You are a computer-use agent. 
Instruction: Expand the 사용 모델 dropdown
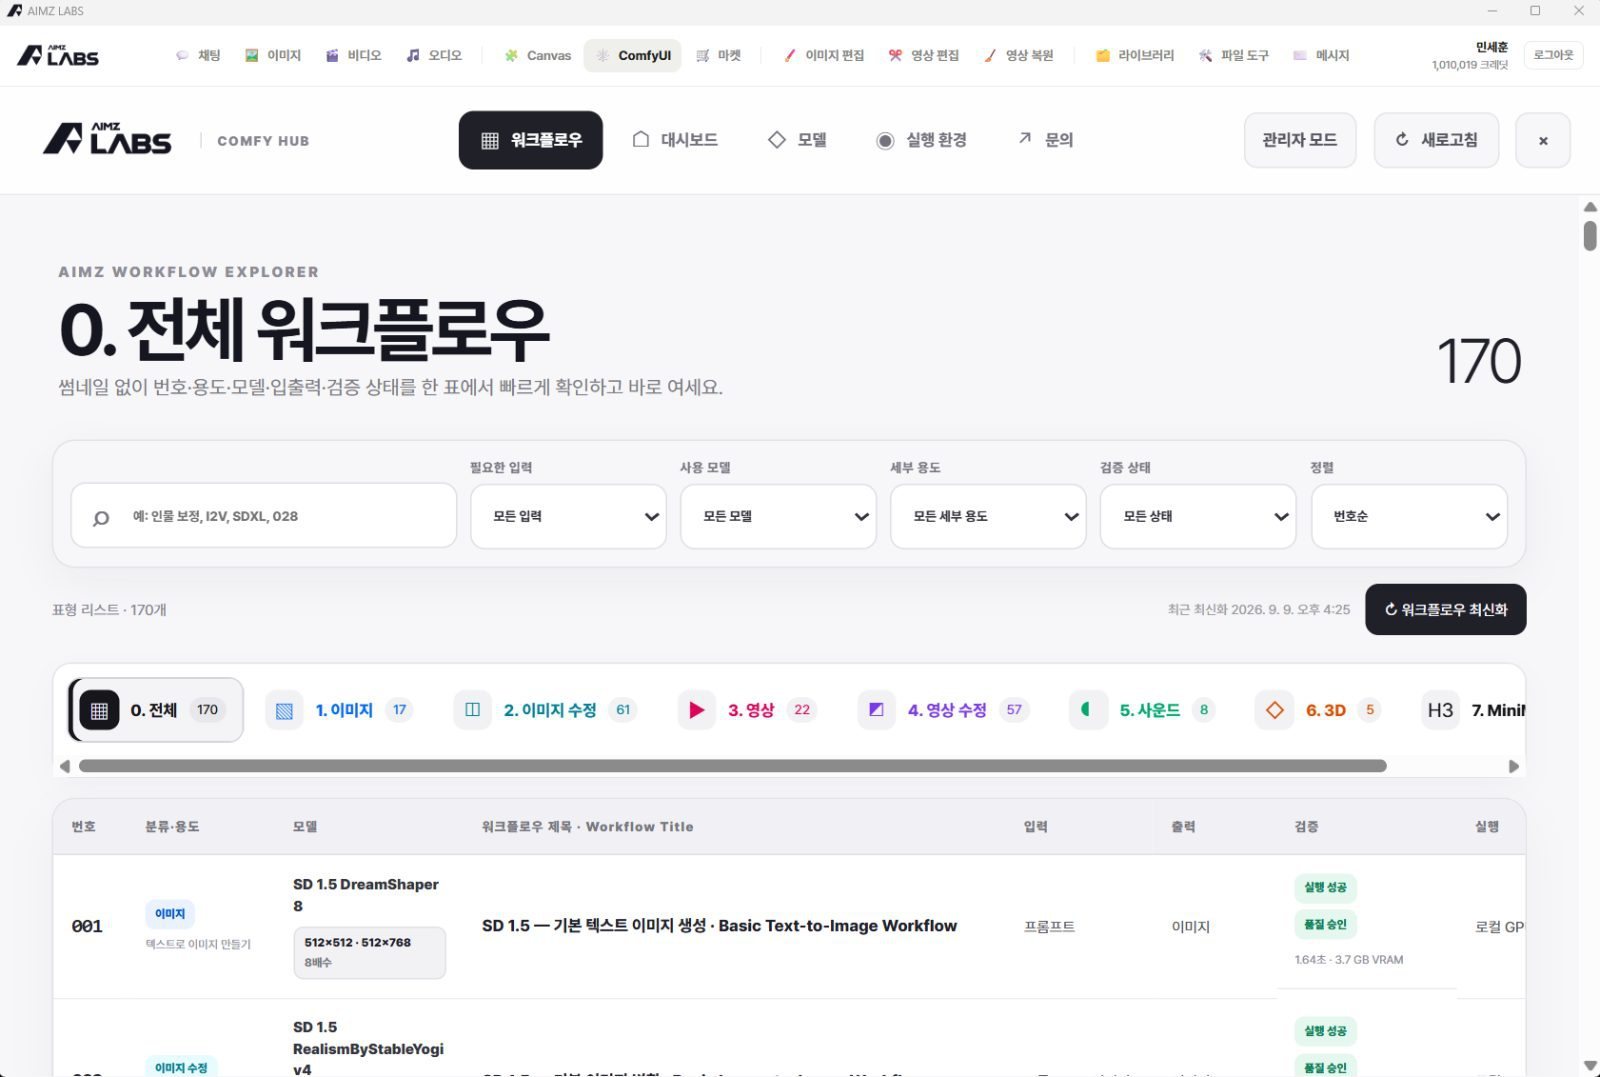[778, 517]
